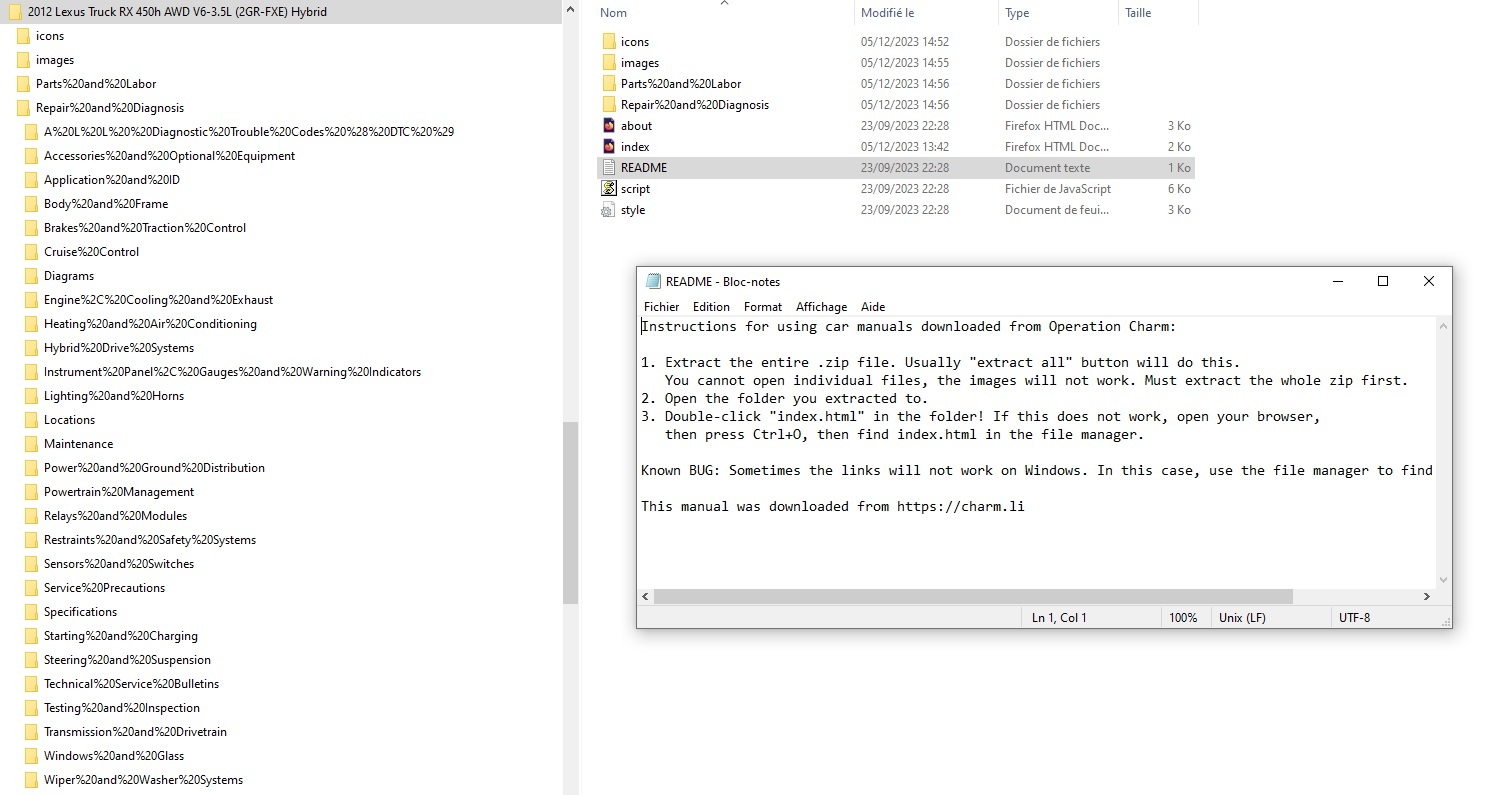Select Wiper%20and%20Washer%20Systems tree folder

point(143,780)
